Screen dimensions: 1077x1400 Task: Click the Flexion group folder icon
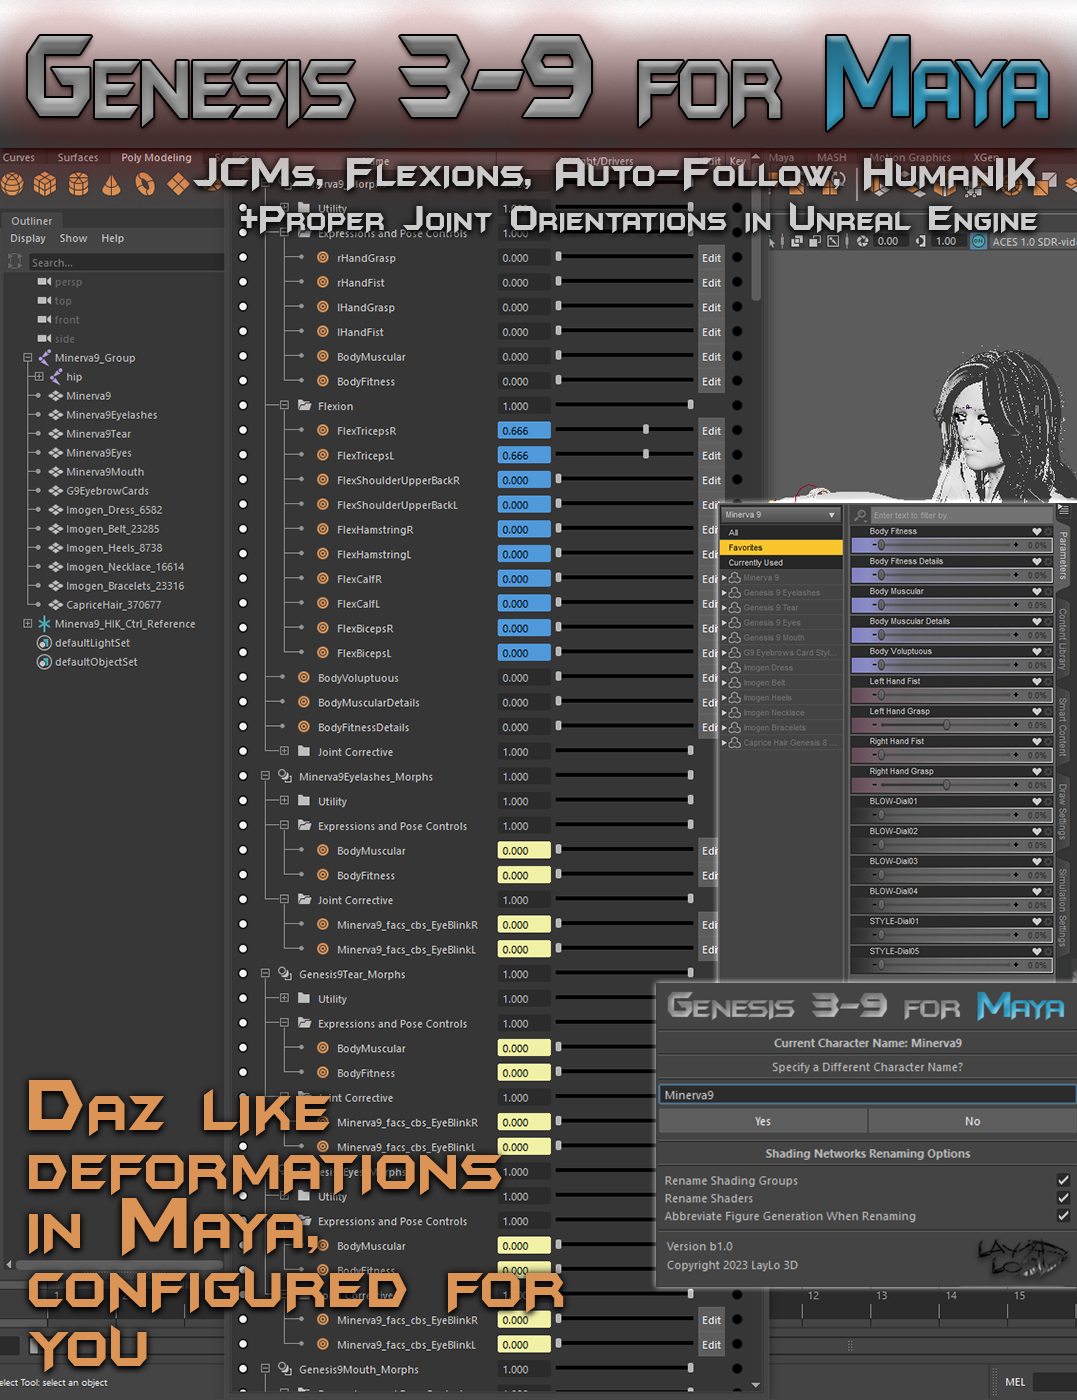304,405
